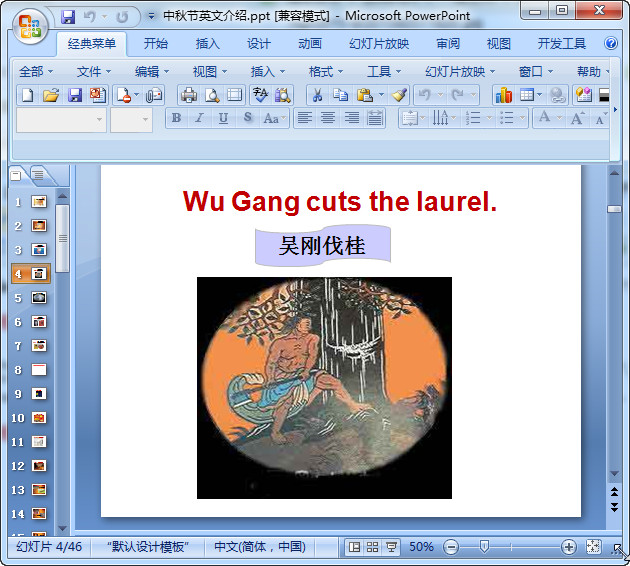The height and width of the screenshot is (566, 630).
Task: Toggle text shadow formatting
Action: click(248, 118)
